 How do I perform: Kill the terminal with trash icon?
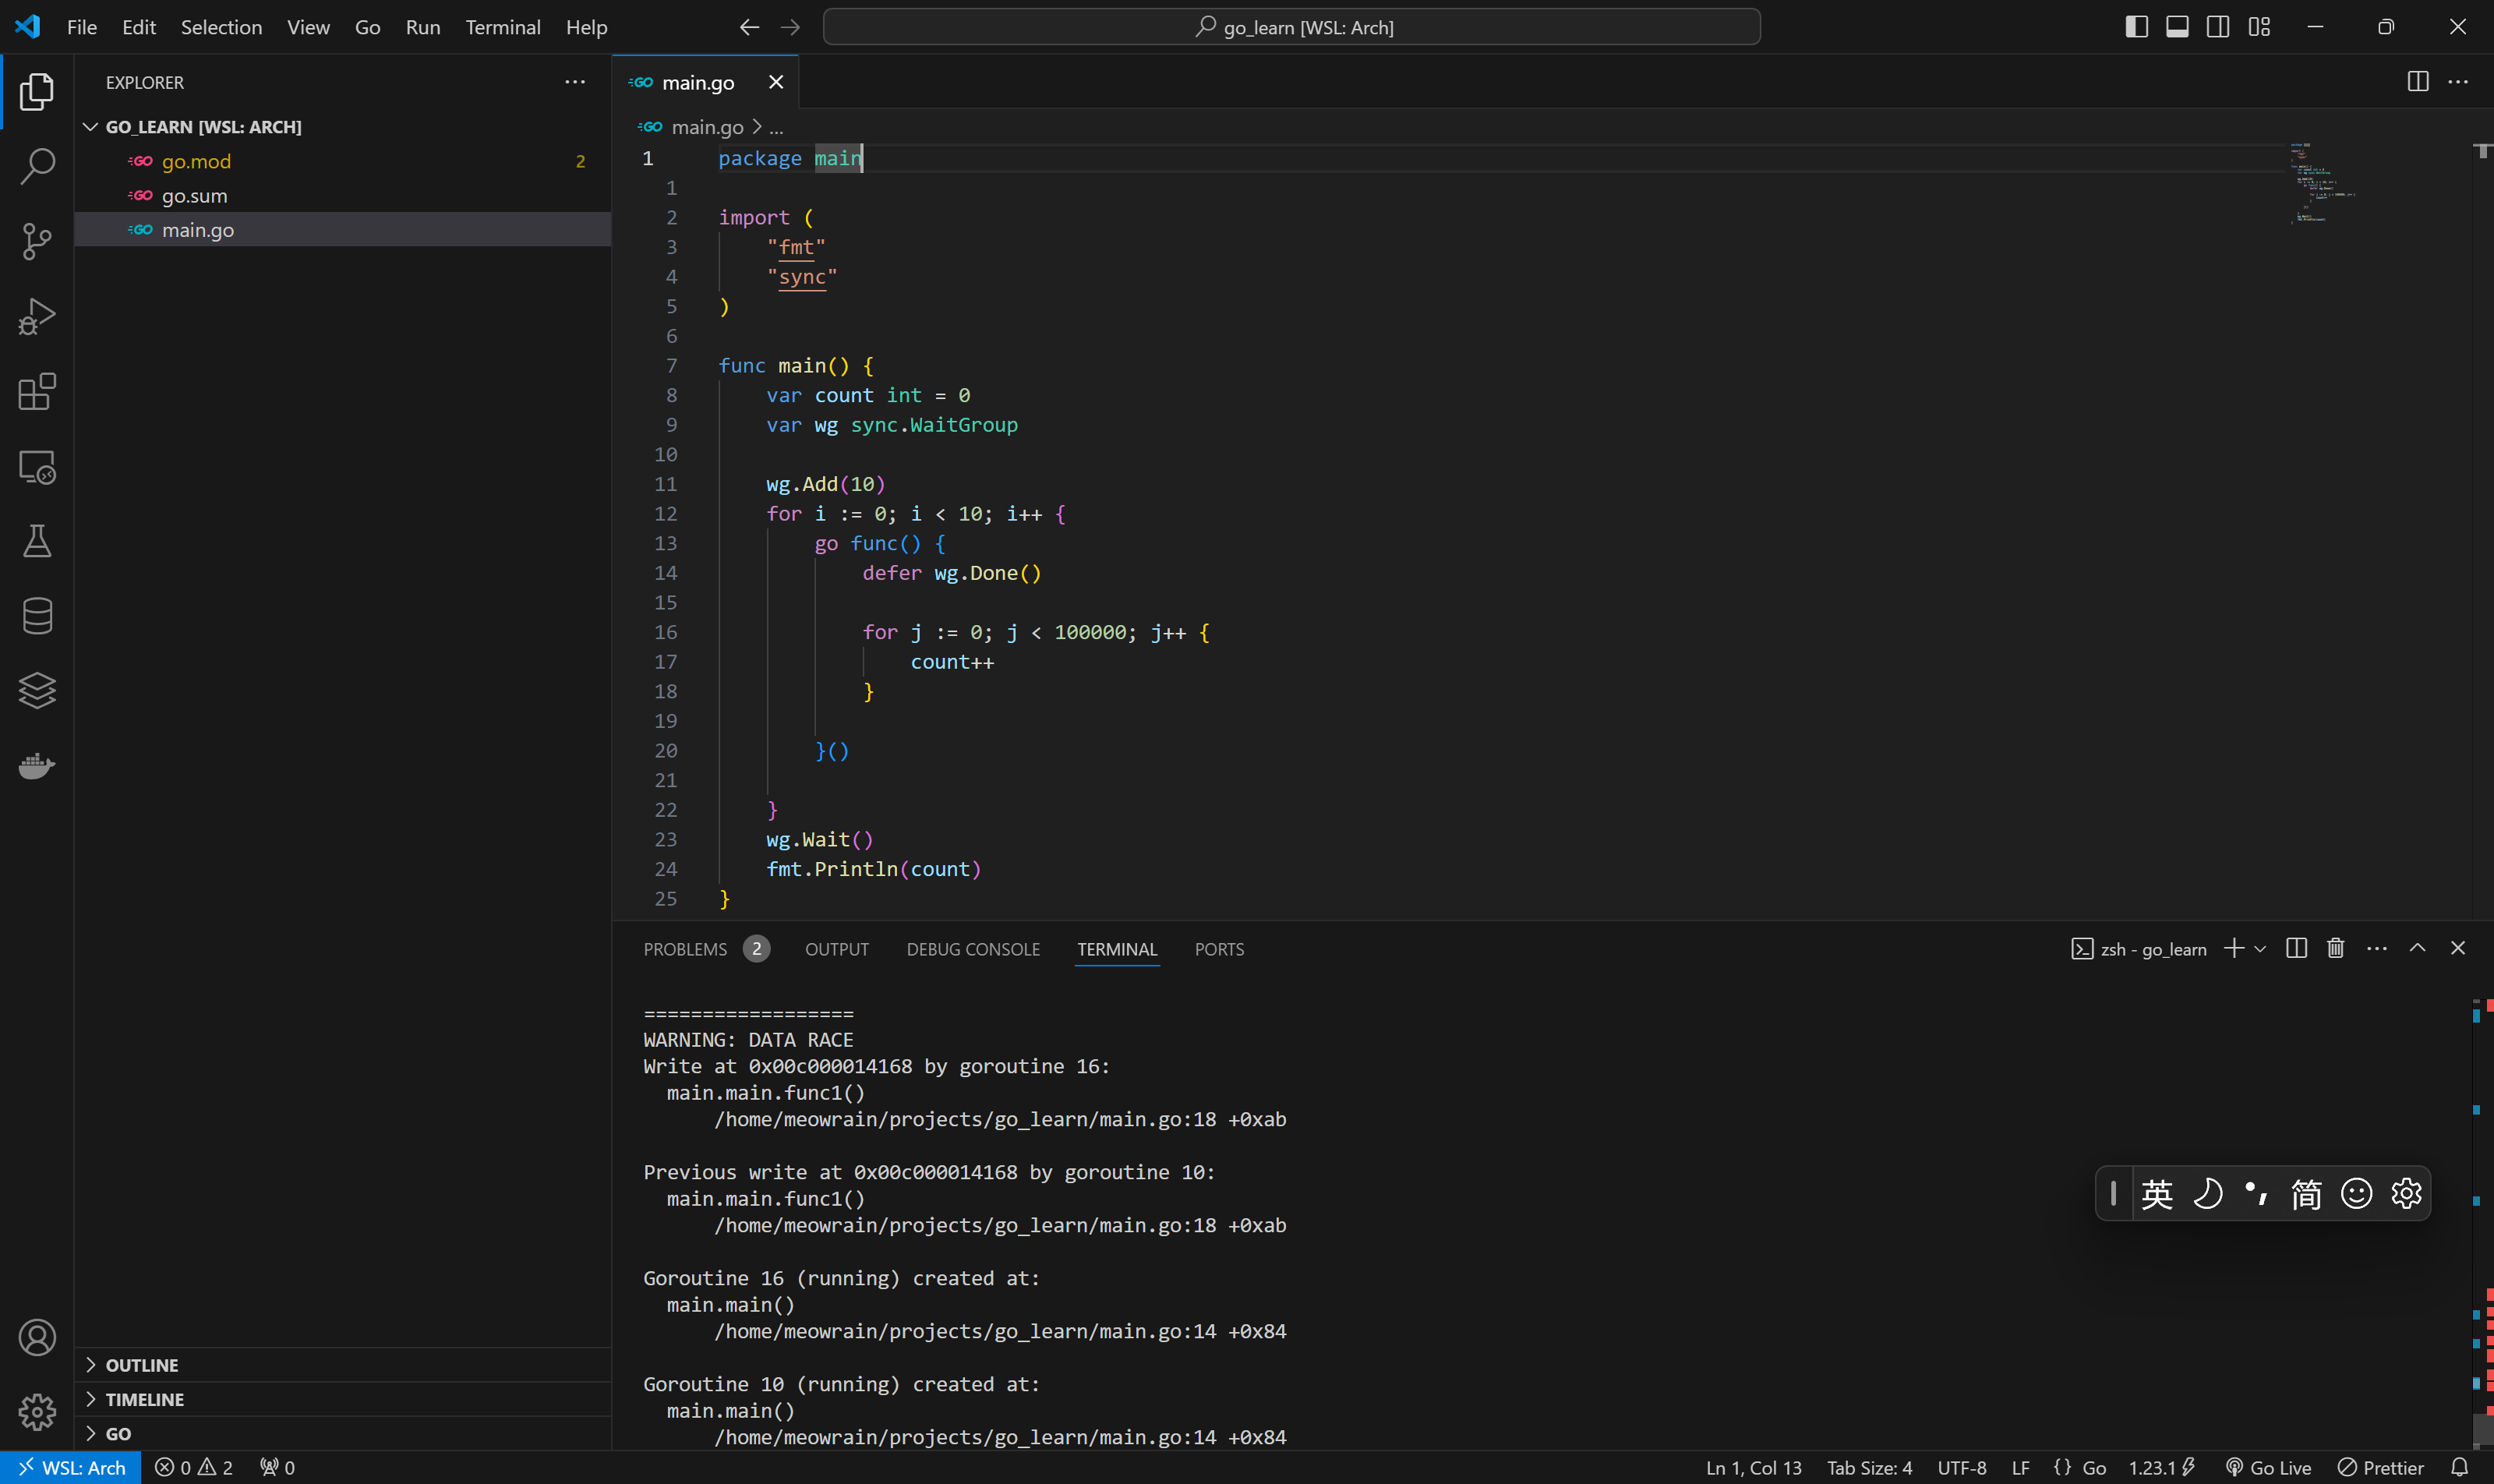tap(2335, 948)
